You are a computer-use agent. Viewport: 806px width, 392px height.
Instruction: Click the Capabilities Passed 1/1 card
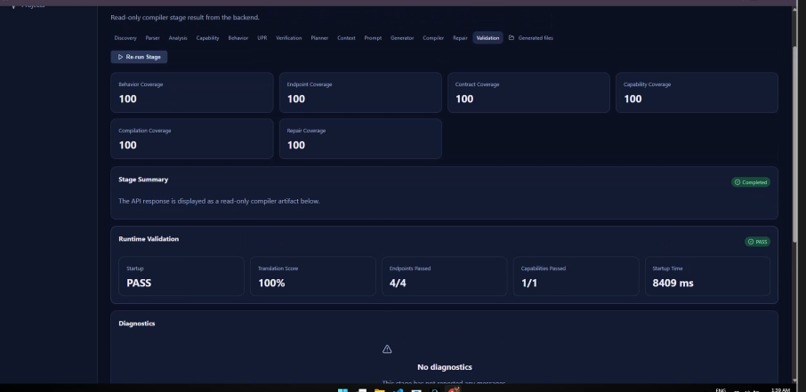click(576, 276)
